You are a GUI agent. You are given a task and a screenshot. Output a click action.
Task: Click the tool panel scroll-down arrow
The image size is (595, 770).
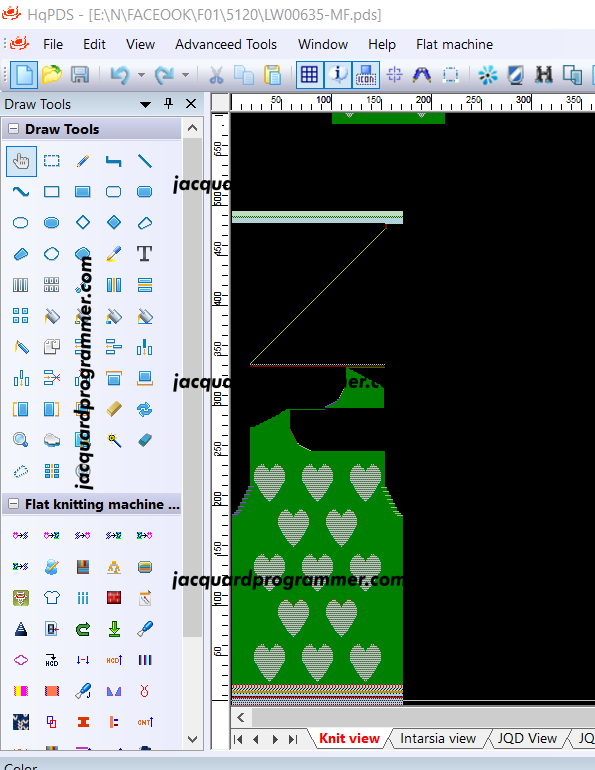(192, 739)
